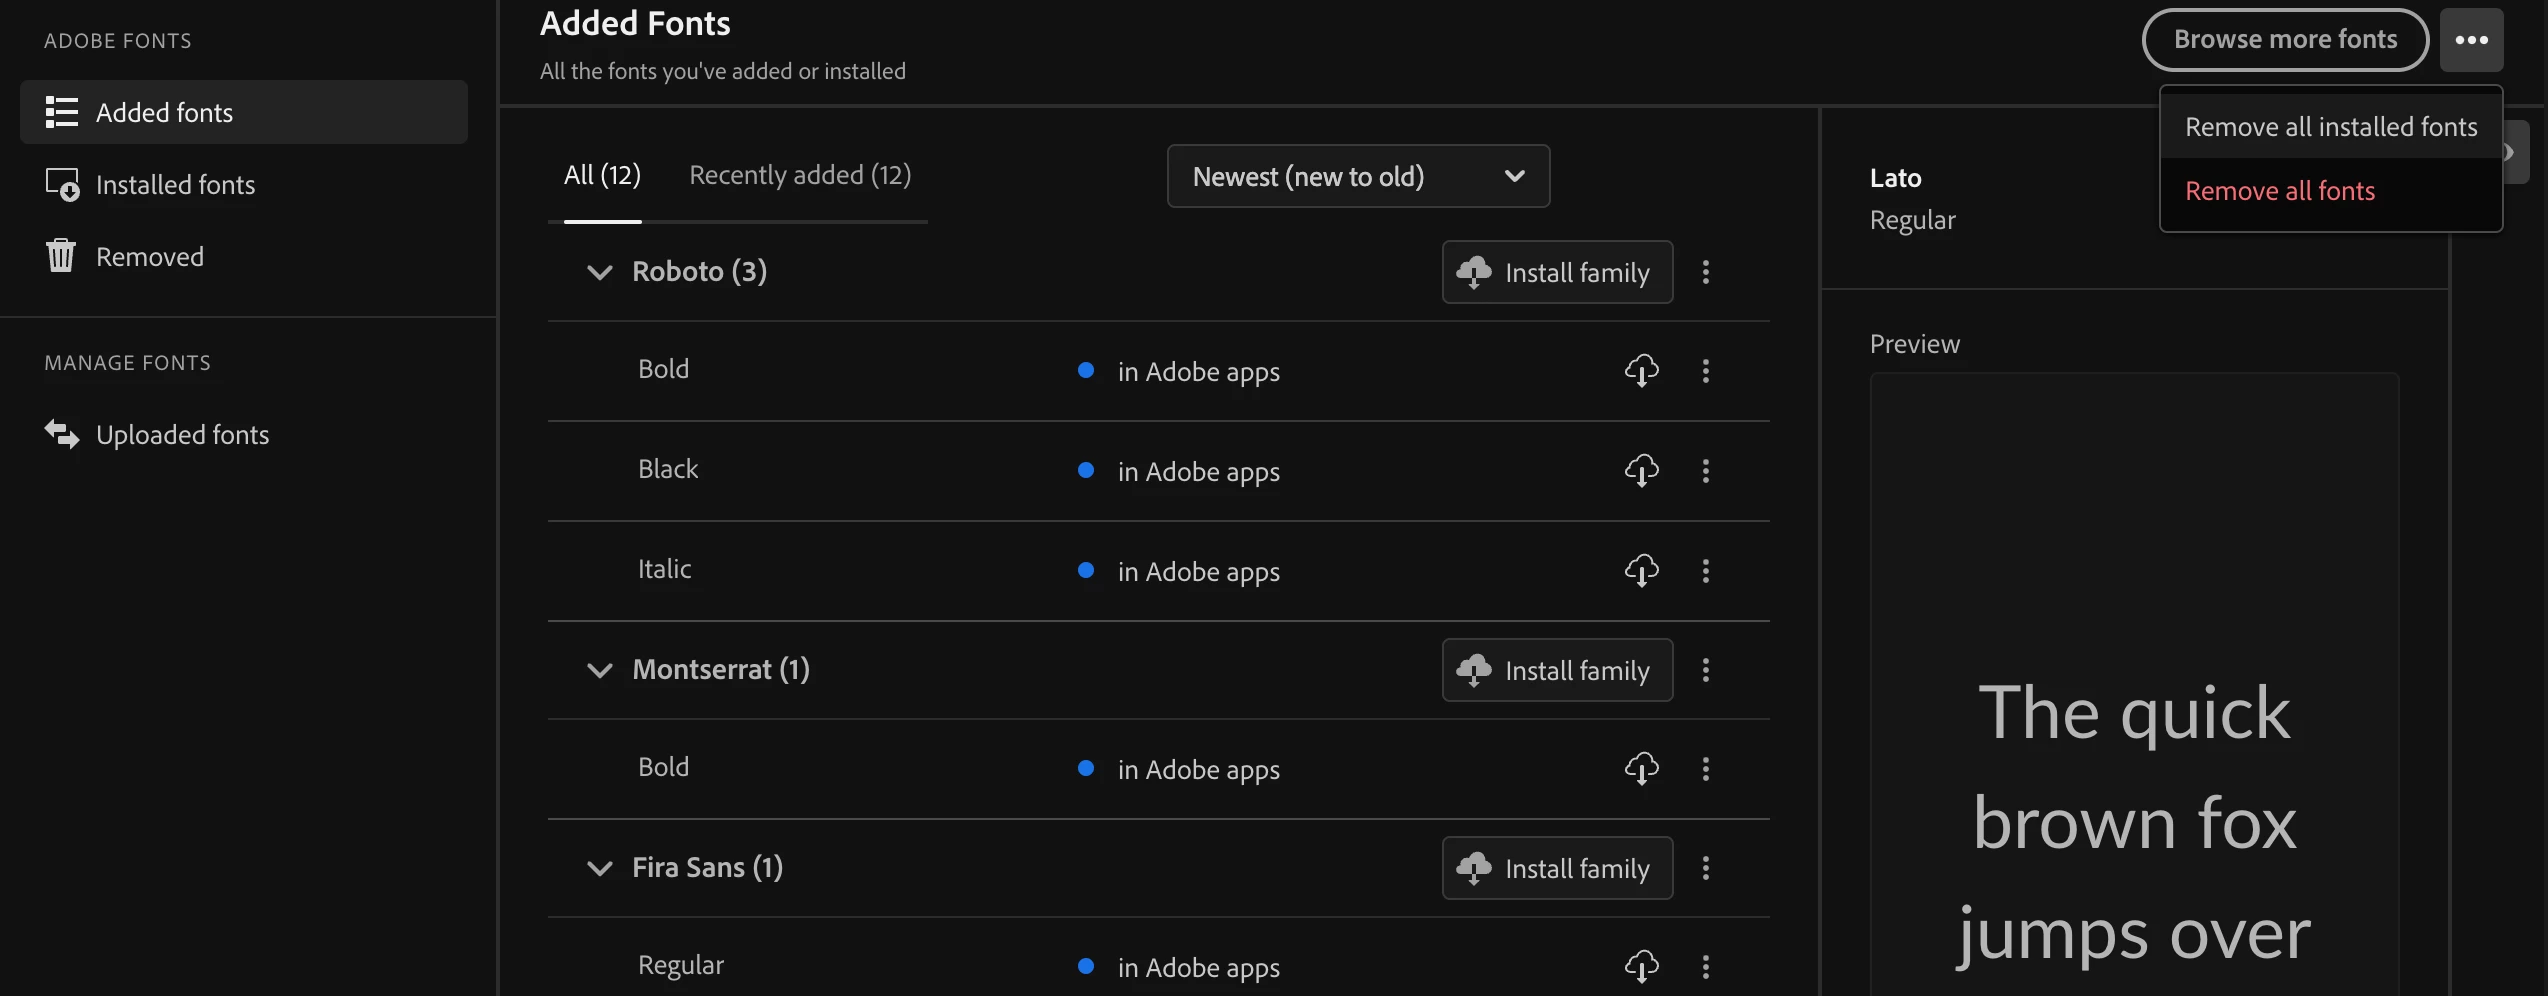Image resolution: width=2548 pixels, height=996 pixels.
Task: Switch to the All (12) tab
Action: pos(602,175)
